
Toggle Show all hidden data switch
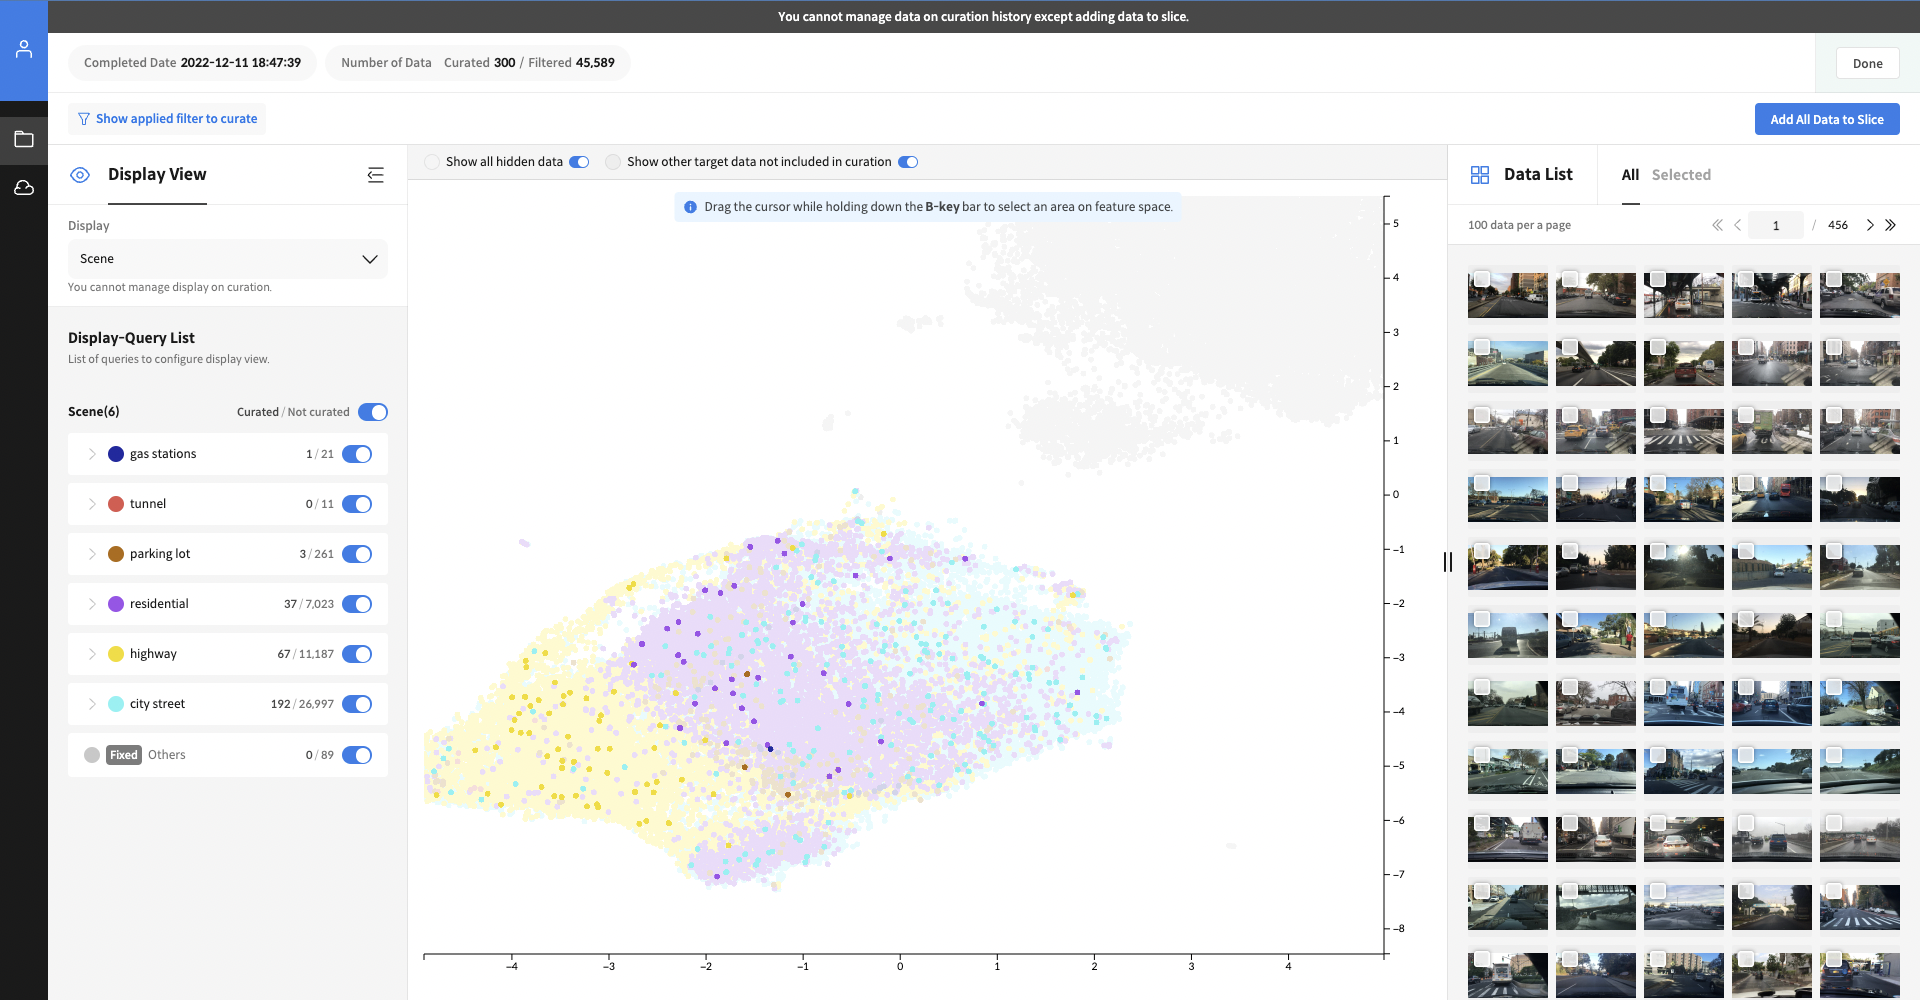coord(579,162)
